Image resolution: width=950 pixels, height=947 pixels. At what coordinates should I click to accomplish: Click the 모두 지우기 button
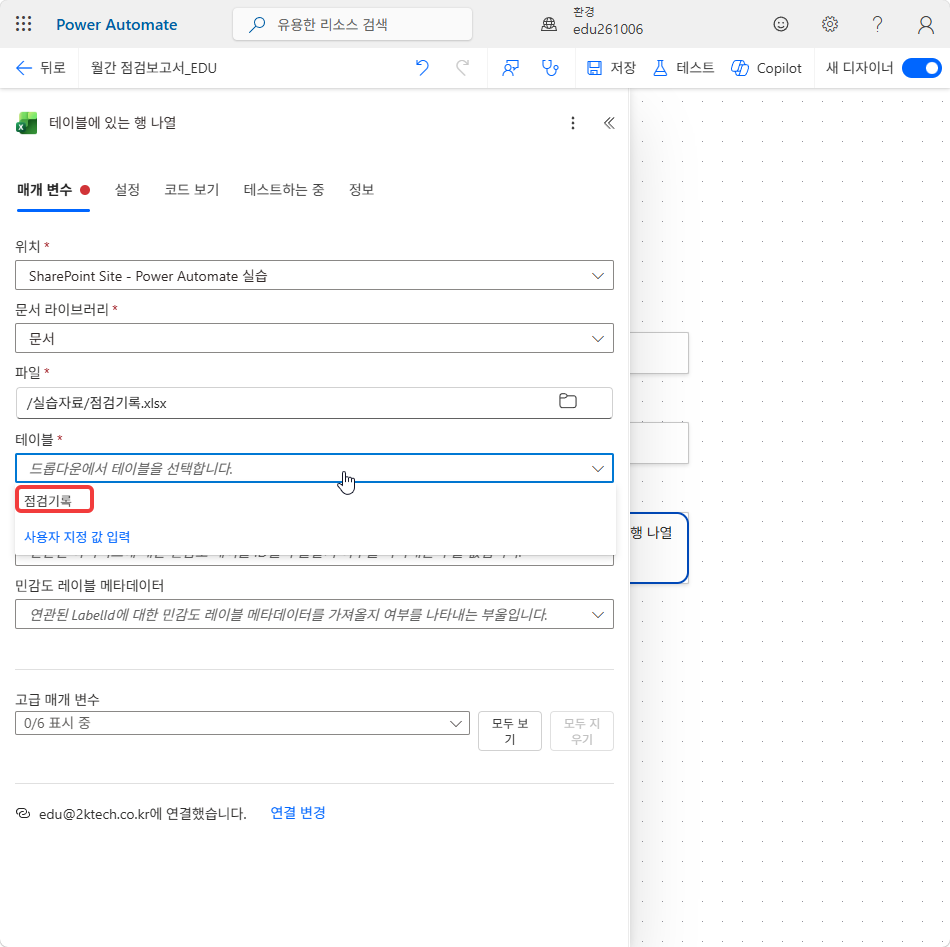[x=582, y=731]
